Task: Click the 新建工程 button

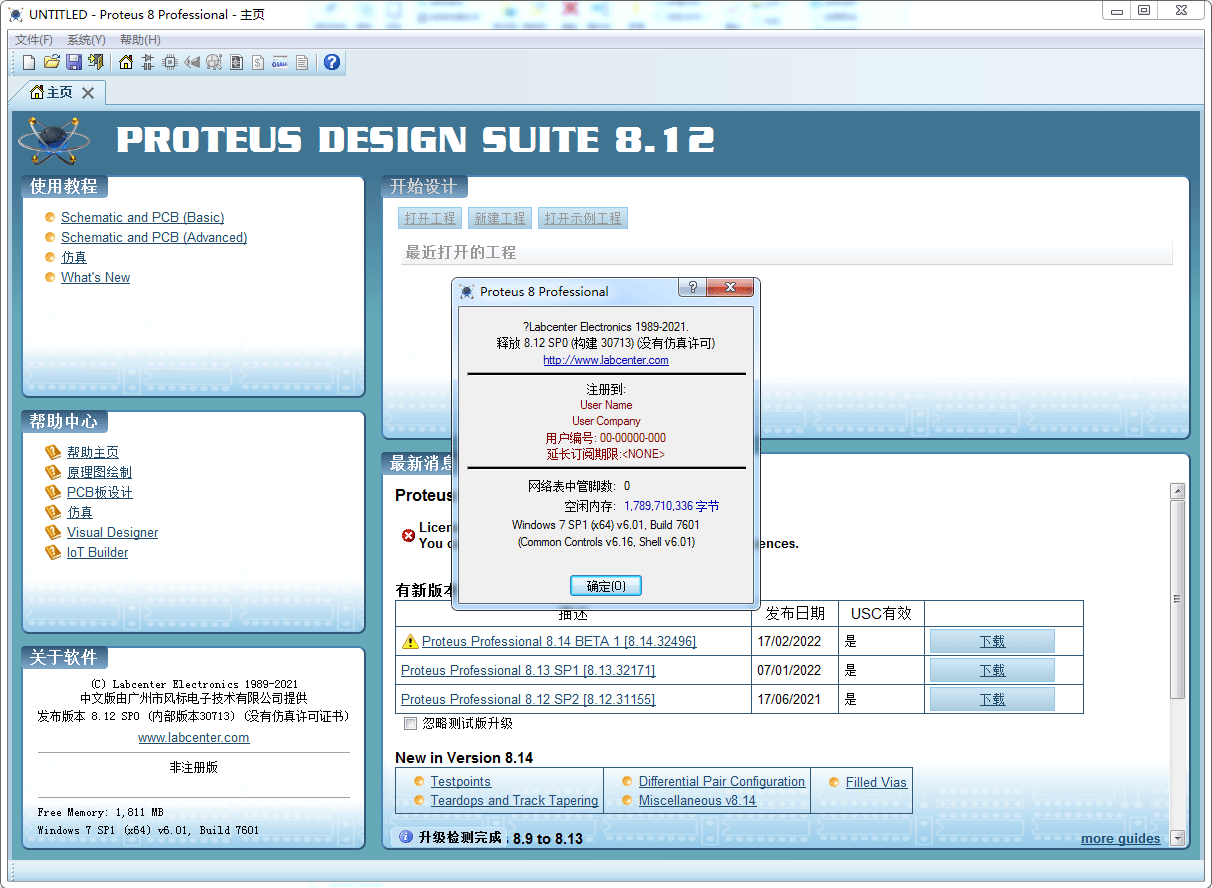Action: click(499, 218)
